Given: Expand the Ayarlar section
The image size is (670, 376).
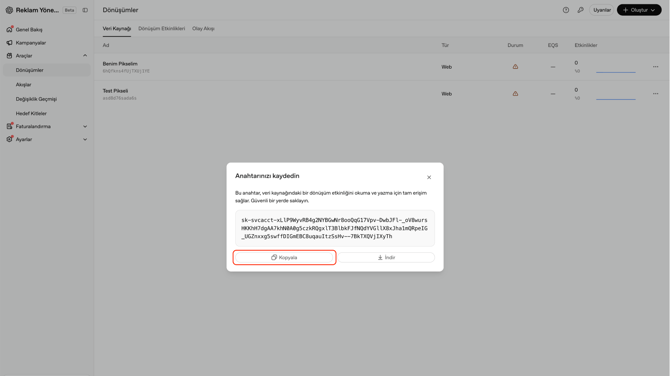Looking at the screenshot, I should [85, 139].
